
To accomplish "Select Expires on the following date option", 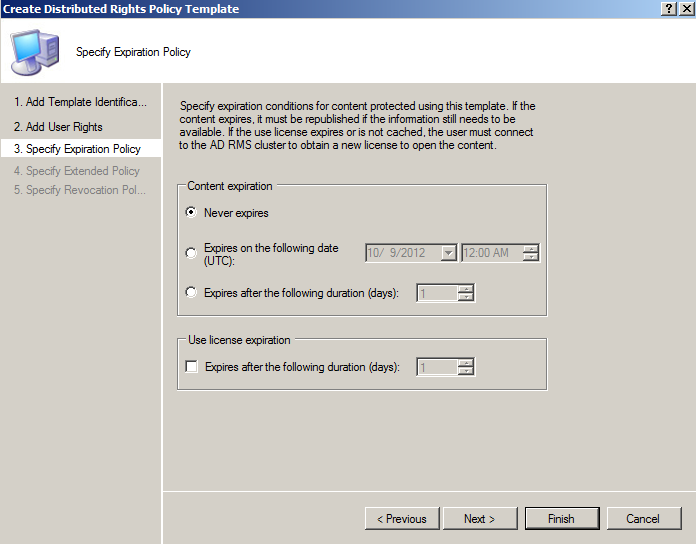I will coord(191,253).
